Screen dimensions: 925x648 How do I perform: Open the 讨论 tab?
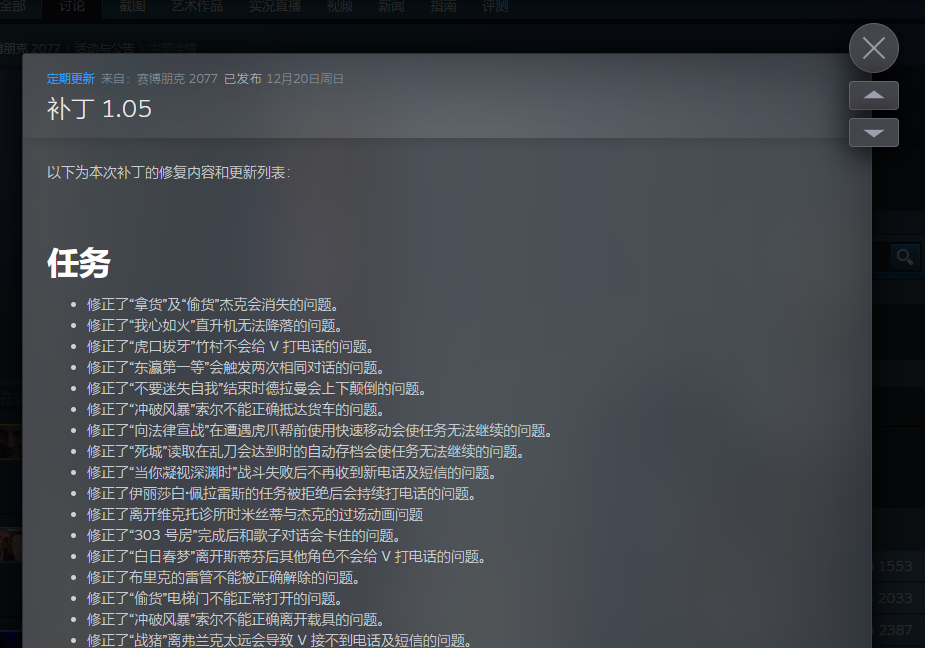pyautogui.click(x=72, y=6)
